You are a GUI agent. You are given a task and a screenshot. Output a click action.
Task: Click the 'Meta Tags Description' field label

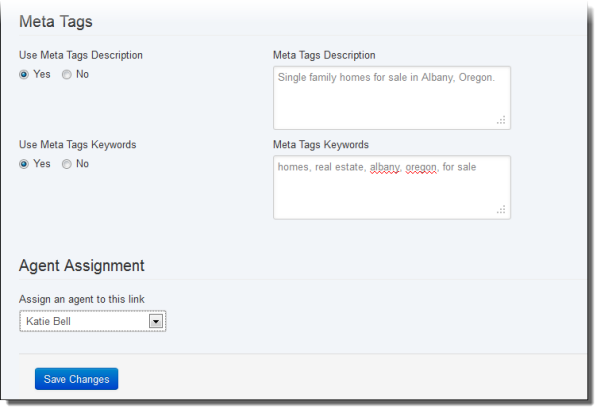click(x=324, y=55)
